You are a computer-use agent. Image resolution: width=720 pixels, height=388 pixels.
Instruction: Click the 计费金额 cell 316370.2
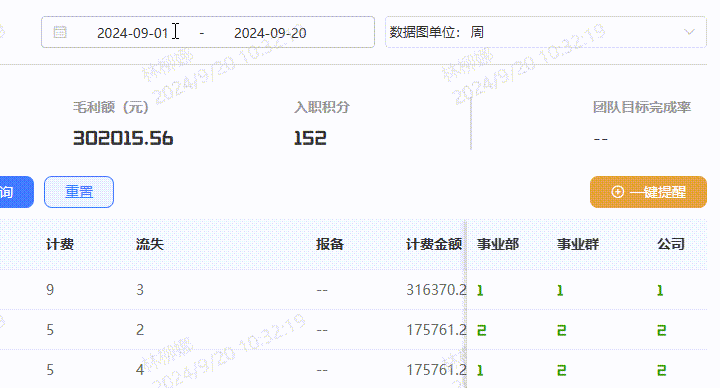pos(436,290)
